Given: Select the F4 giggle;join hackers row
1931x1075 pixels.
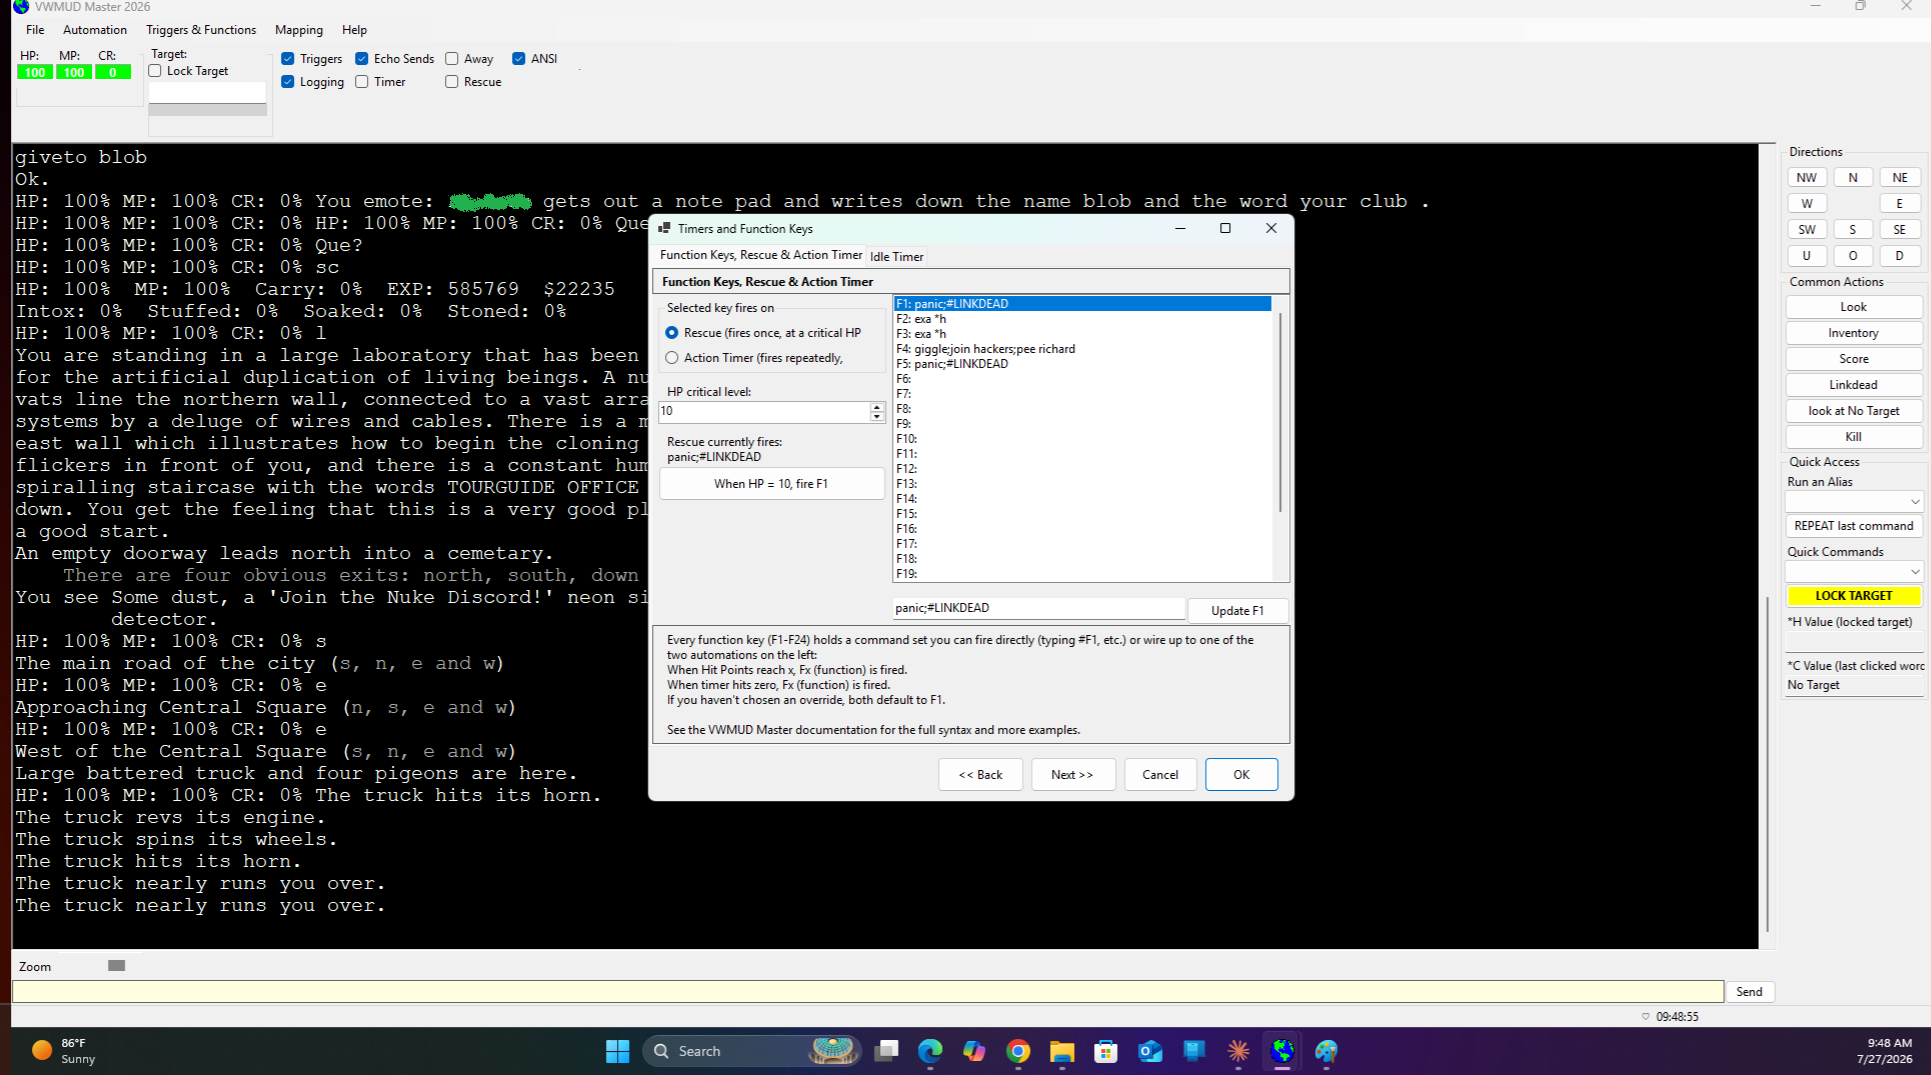Looking at the screenshot, I should (1083, 349).
